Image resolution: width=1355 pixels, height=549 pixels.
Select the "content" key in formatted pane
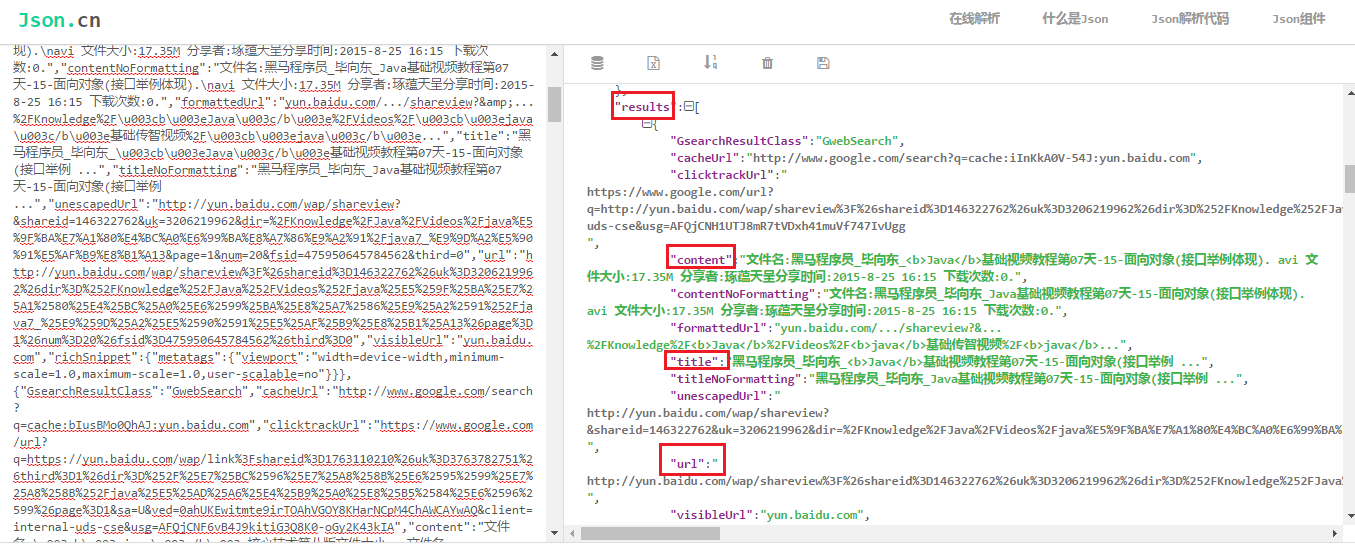700,260
